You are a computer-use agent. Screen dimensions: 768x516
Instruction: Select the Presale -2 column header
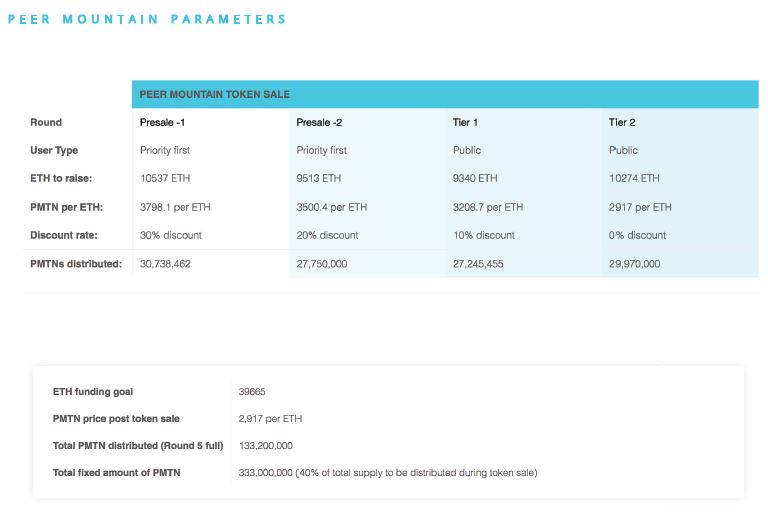coord(319,122)
